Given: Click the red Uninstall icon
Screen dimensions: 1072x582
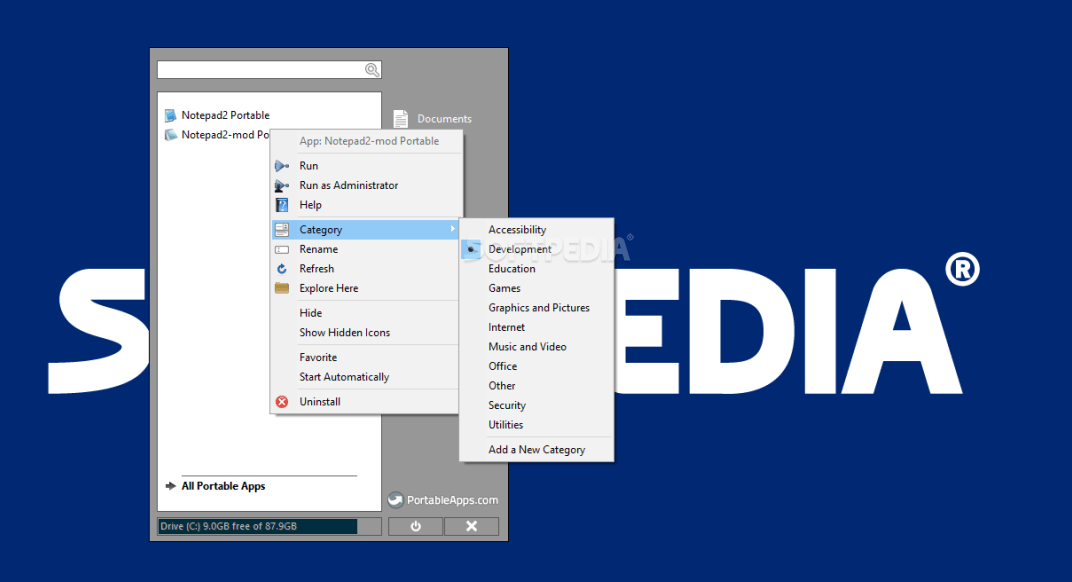Looking at the screenshot, I should 282,402.
